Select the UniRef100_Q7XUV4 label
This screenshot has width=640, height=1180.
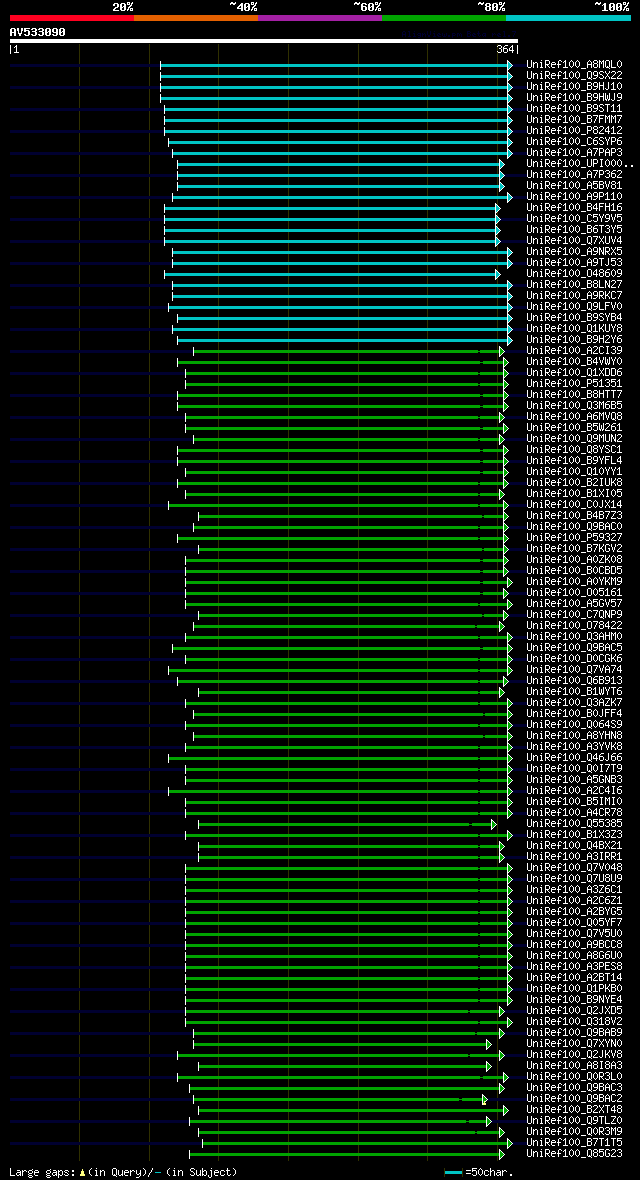(574, 240)
